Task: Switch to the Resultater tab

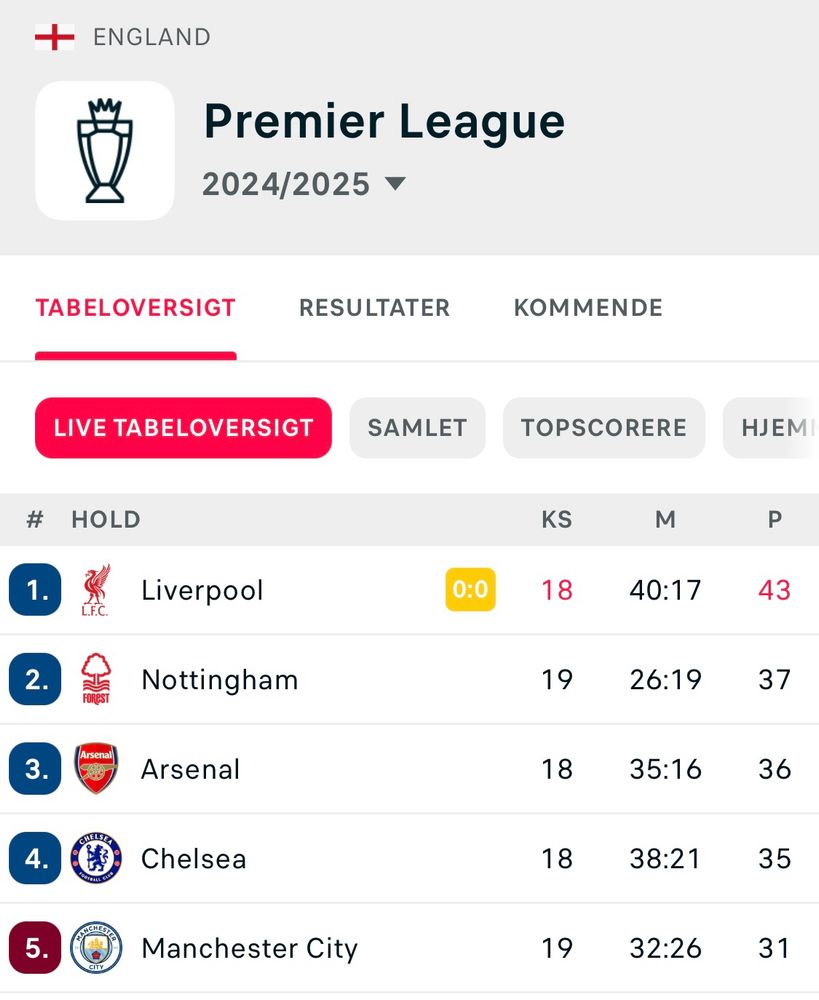Action: [374, 308]
